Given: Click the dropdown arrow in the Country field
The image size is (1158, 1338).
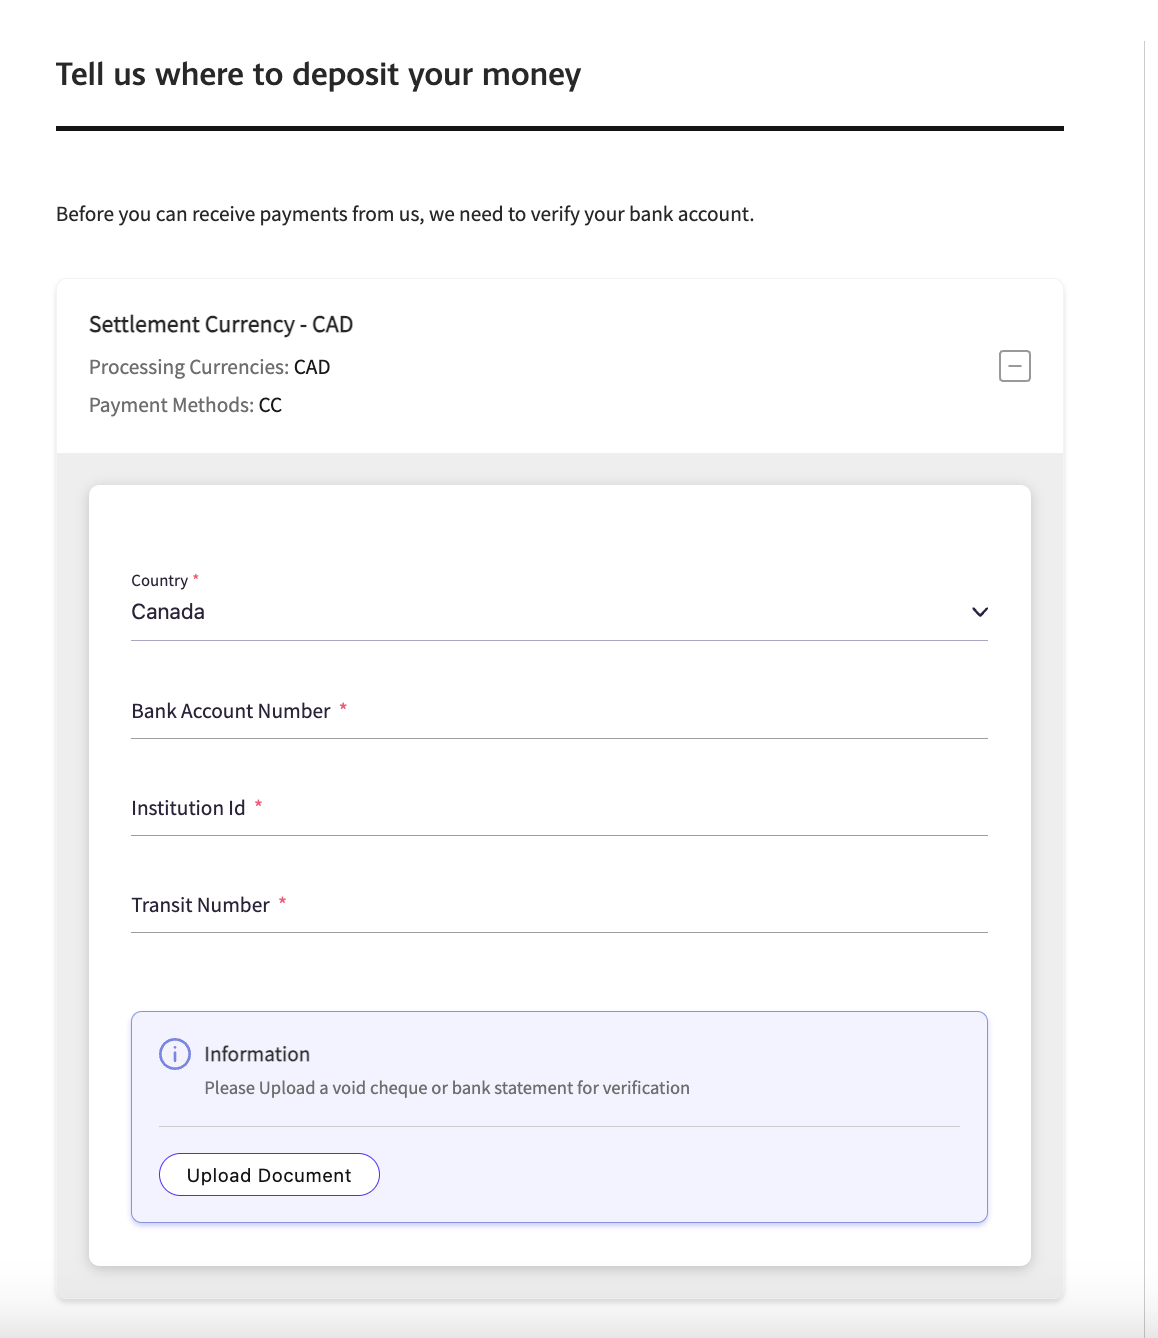Looking at the screenshot, I should [980, 611].
